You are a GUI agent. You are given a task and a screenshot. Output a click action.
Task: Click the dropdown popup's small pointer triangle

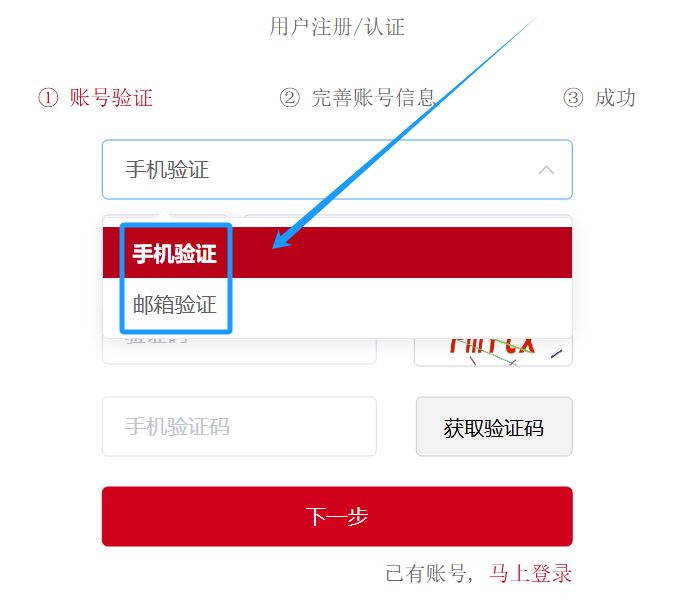163,214
